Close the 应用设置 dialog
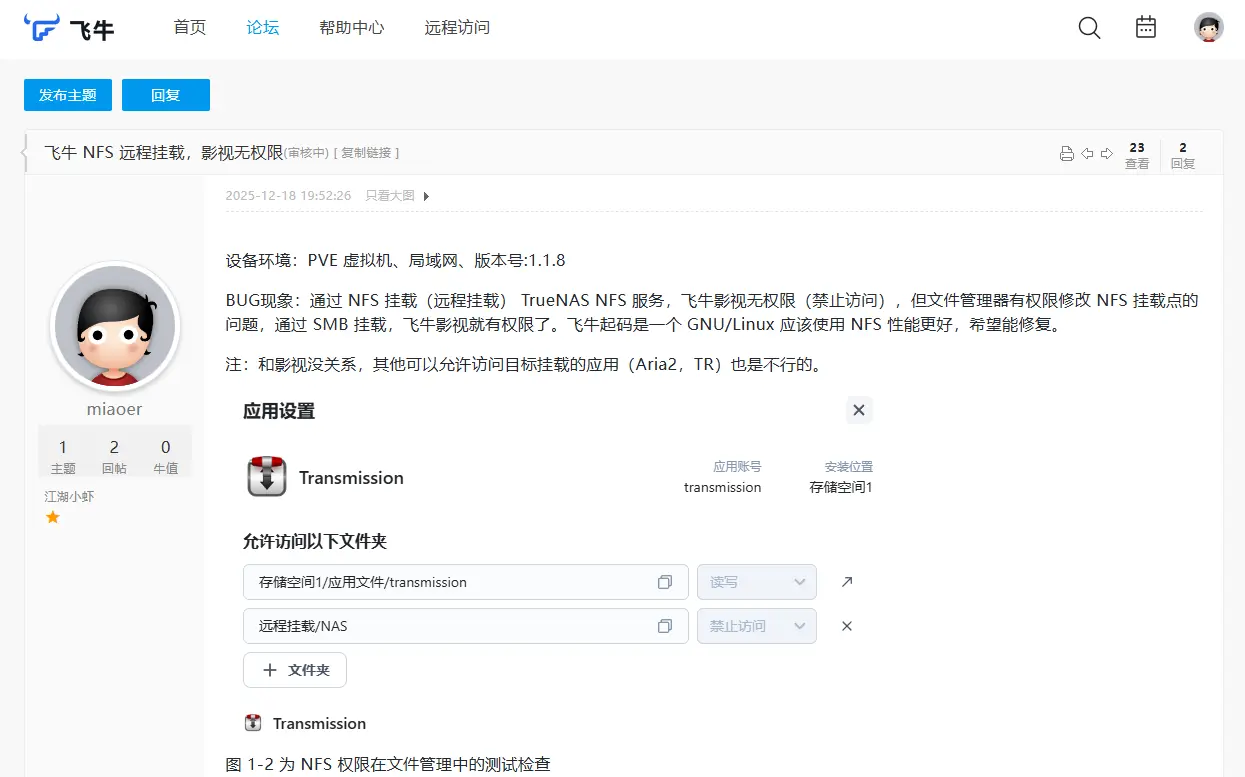Viewport: 1245px width, 777px height. point(858,410)
